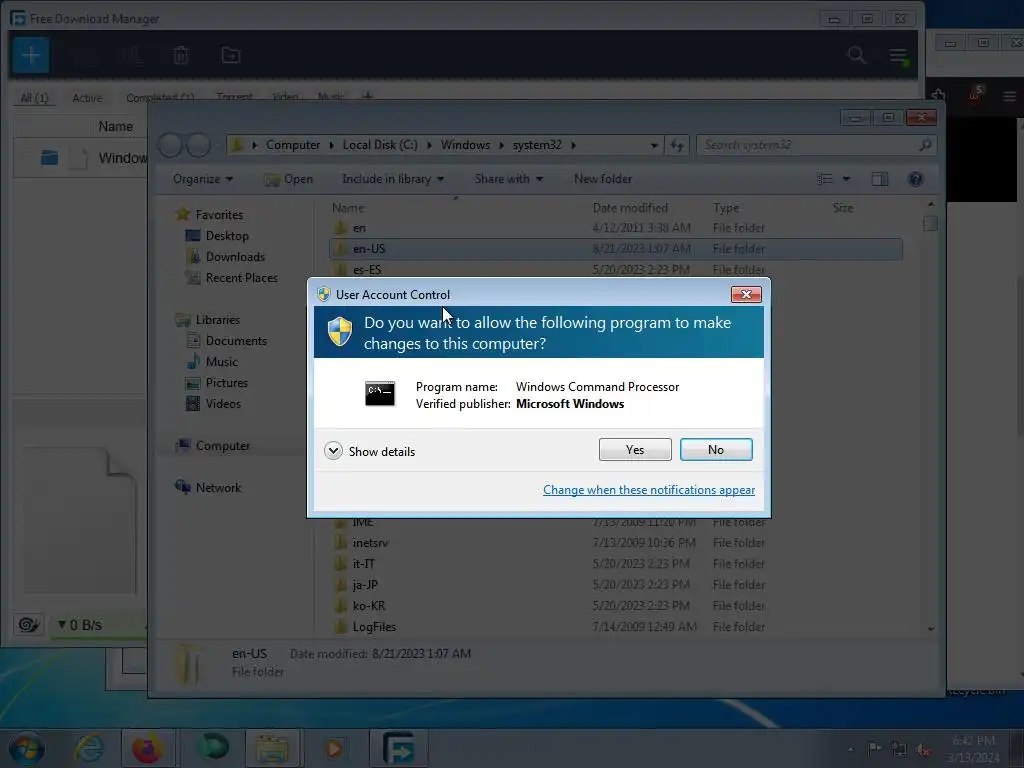Select the LogFiles folder
Viewport: 1024px width, 768px height.
click(374, 627)
